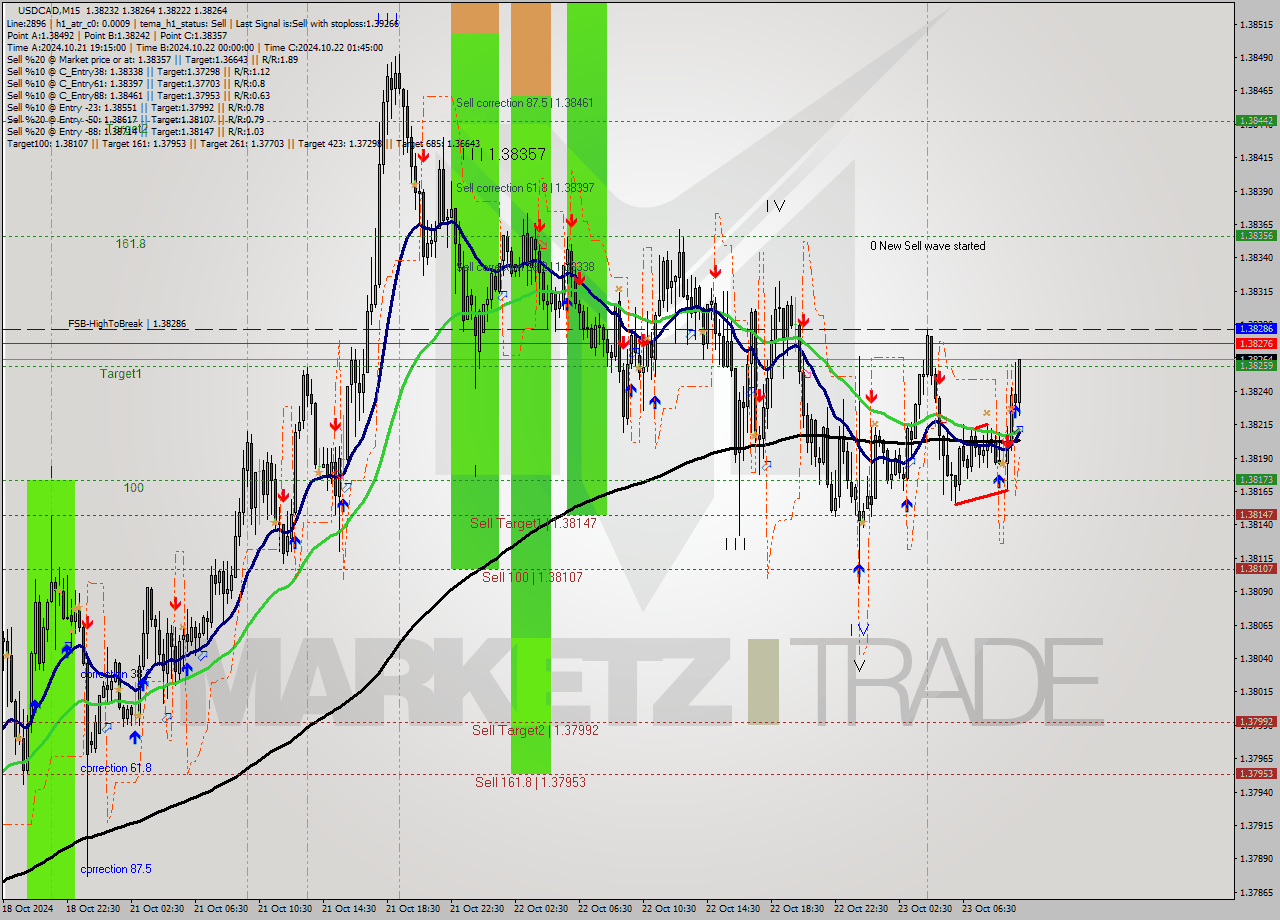This screenshot has width=1280, height=920.
Task: Click the green 1.38442 price tag
Action: (x=1256, y=120)
